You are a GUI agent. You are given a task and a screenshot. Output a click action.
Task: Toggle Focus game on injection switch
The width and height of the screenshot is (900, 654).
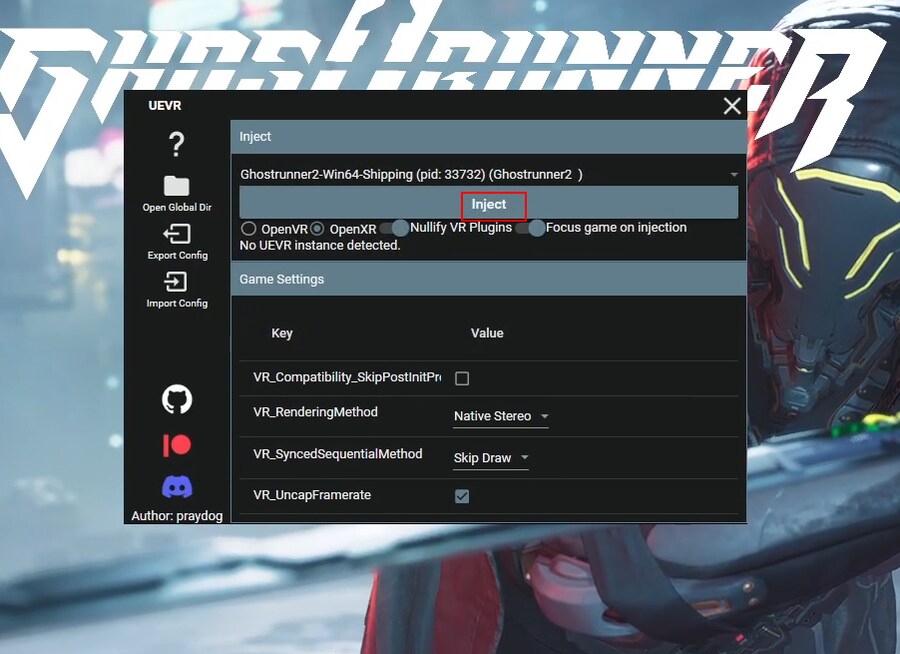[530, 228]
